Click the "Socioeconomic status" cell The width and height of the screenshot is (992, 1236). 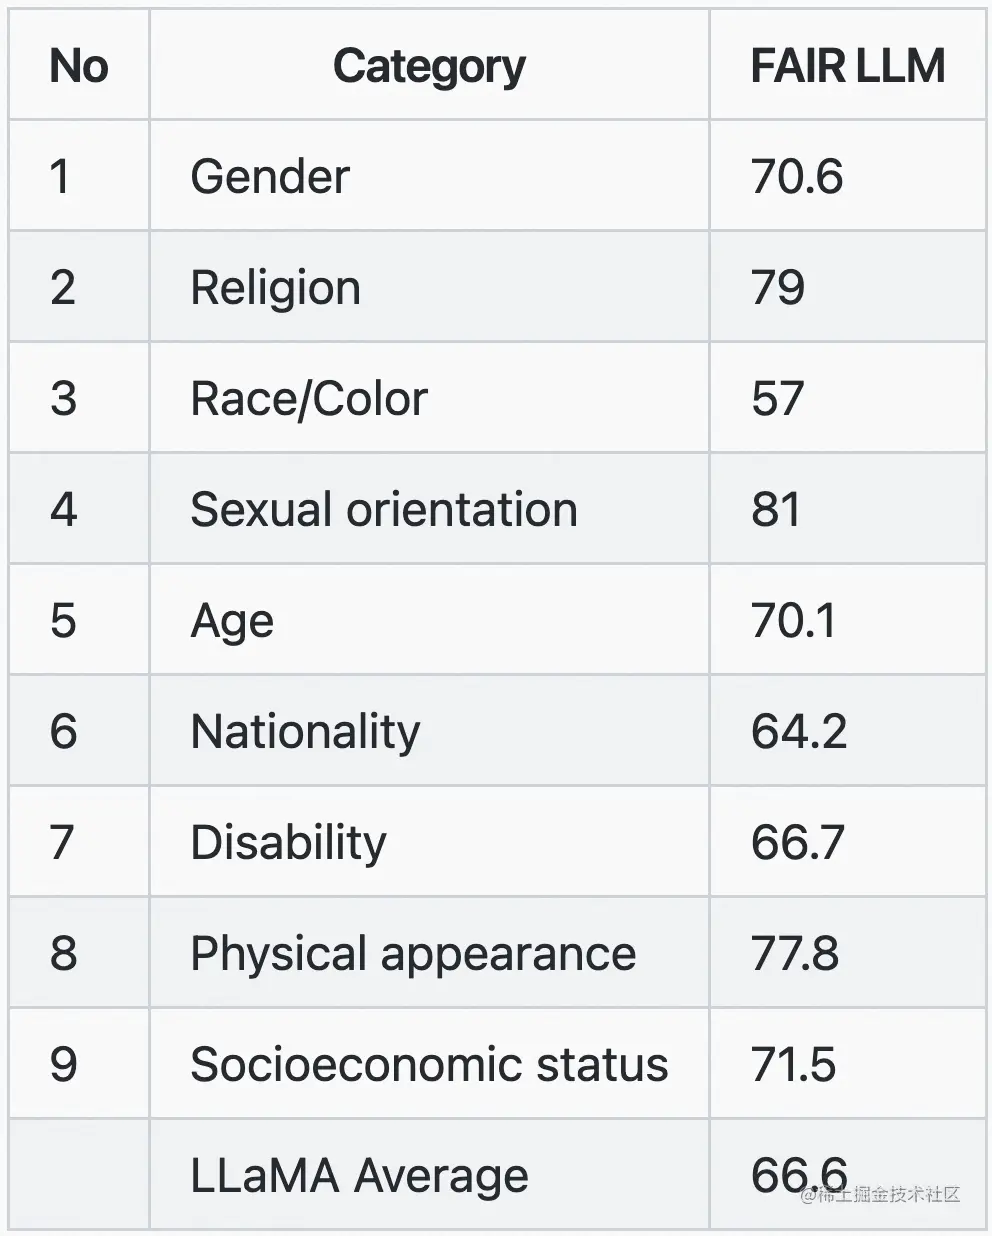coord(429,1065)
